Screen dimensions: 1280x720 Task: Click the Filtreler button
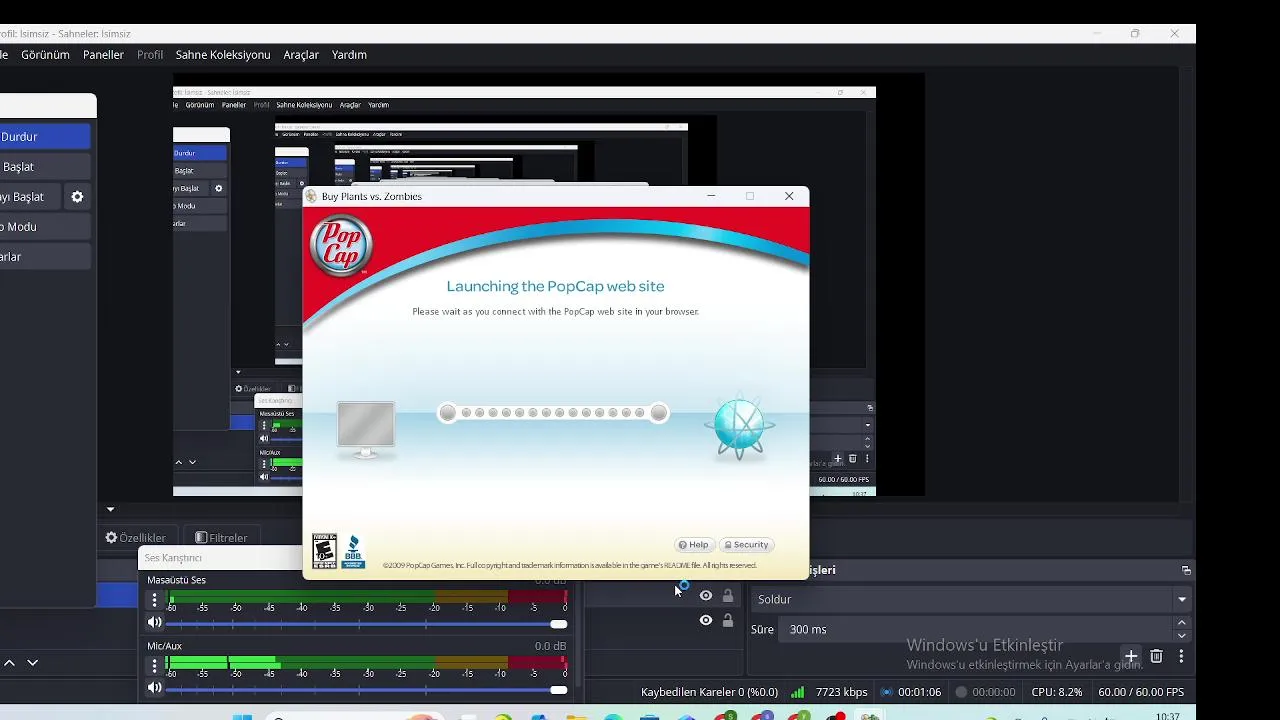pos(221,537)
